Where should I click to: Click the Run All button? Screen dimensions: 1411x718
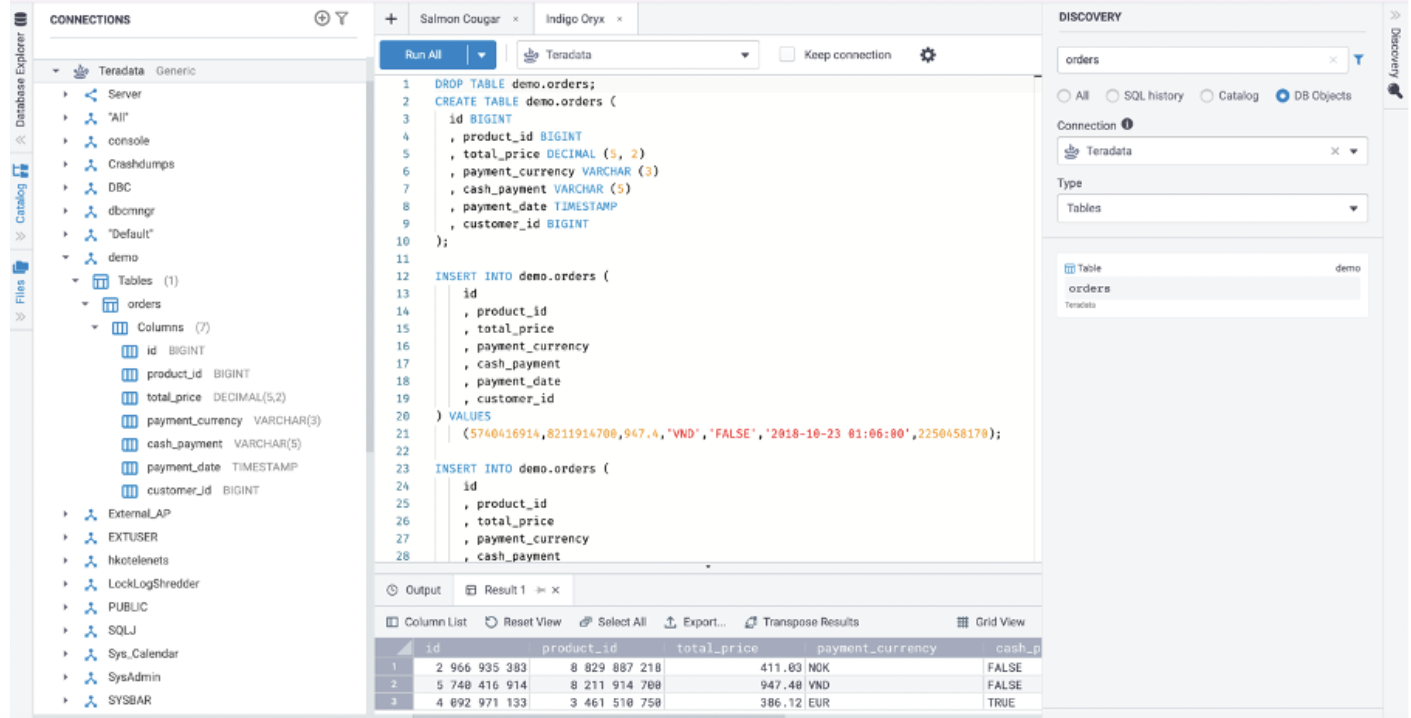point(424,55)
